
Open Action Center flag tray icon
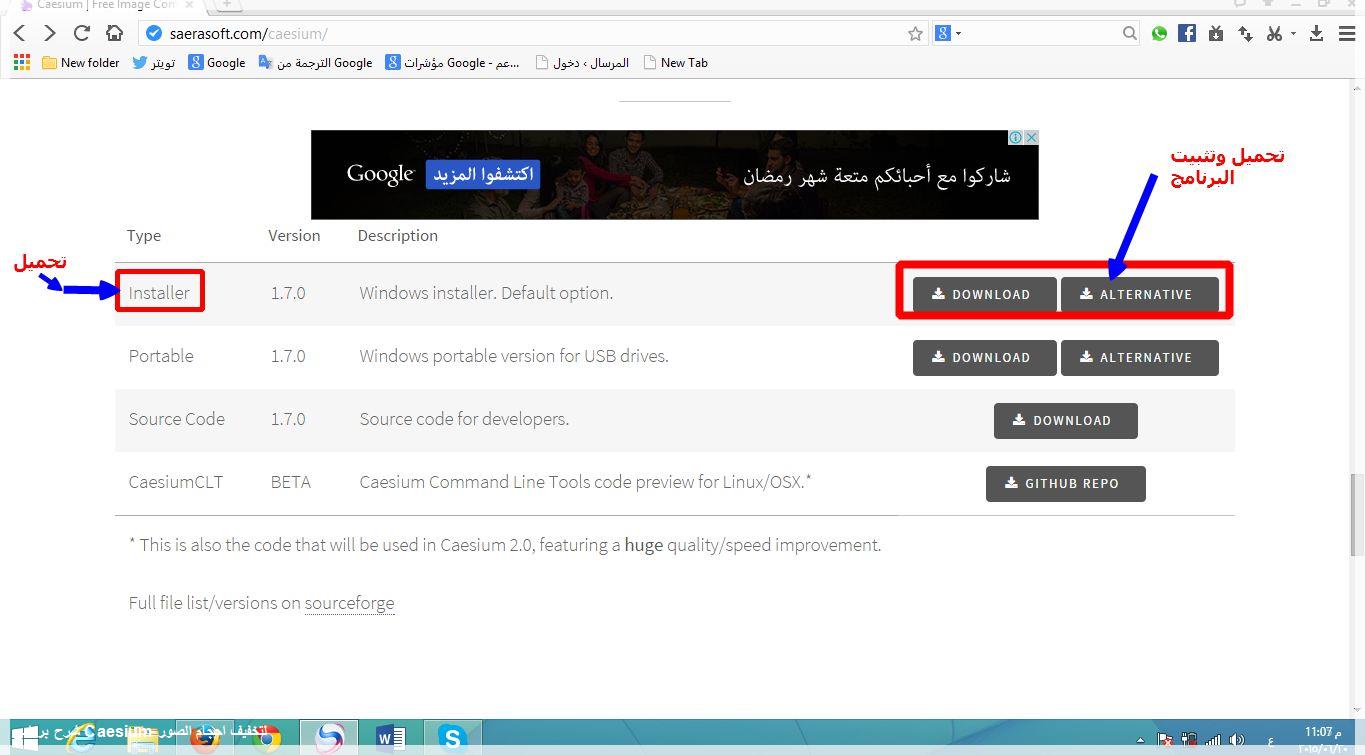1165,740
